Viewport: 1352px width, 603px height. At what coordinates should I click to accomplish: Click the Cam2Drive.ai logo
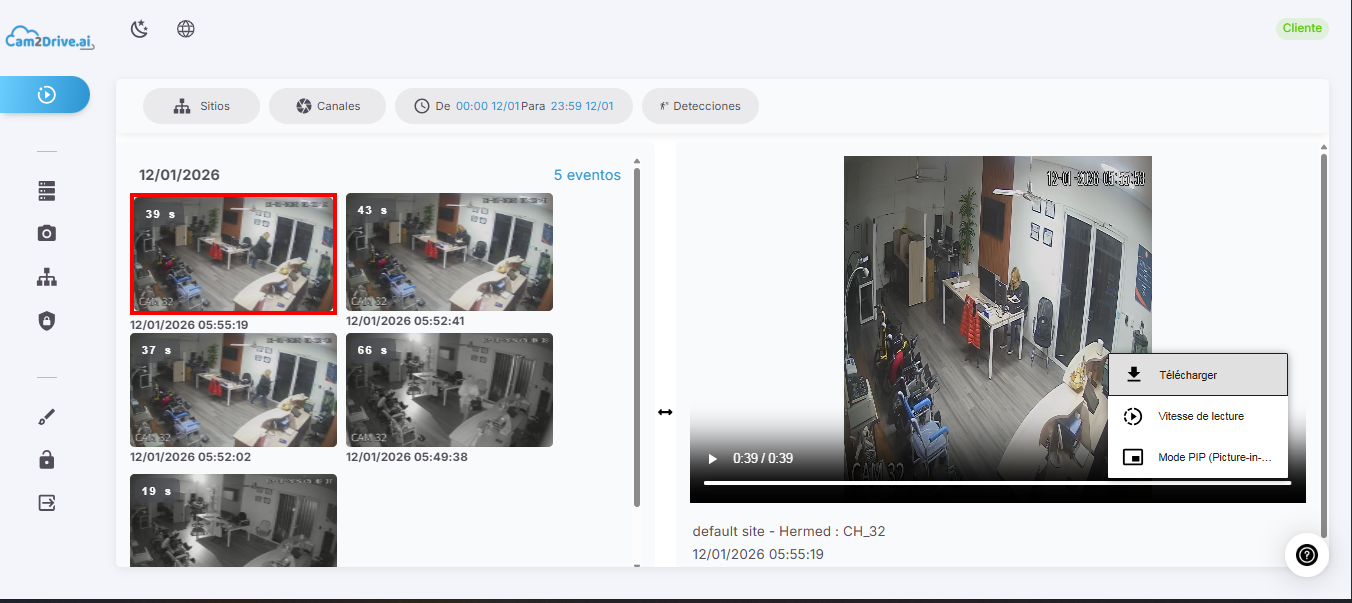tap(50, 36)
